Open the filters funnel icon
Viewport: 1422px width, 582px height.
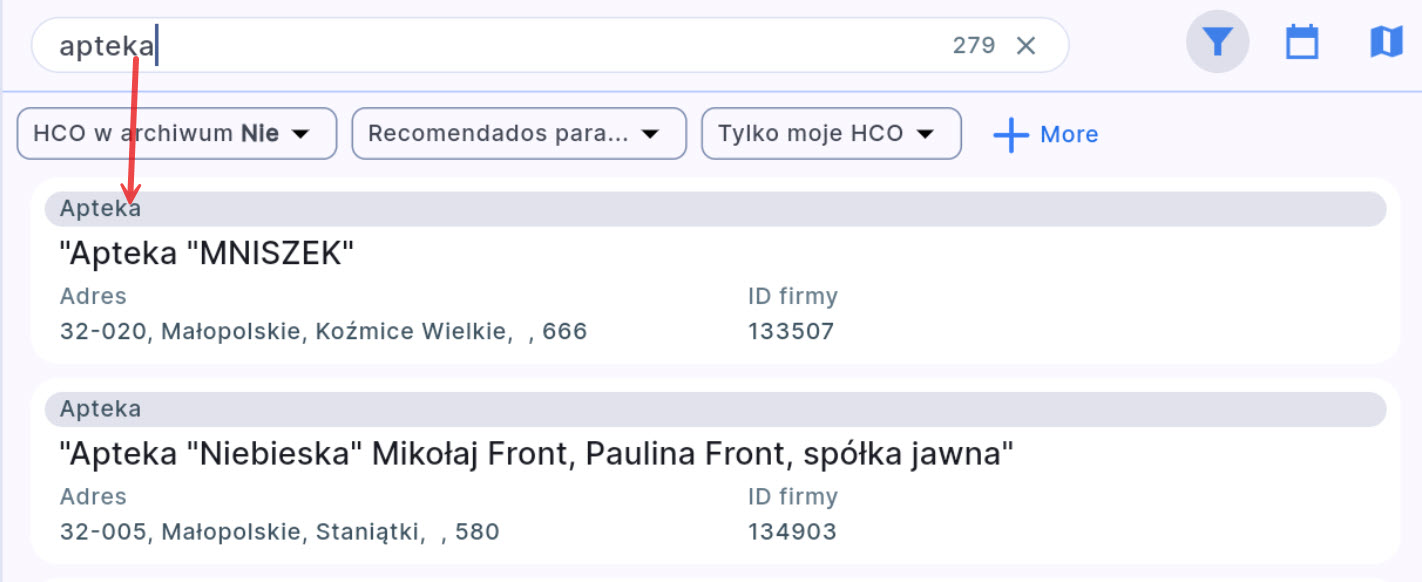click(x=1216, y=41)
